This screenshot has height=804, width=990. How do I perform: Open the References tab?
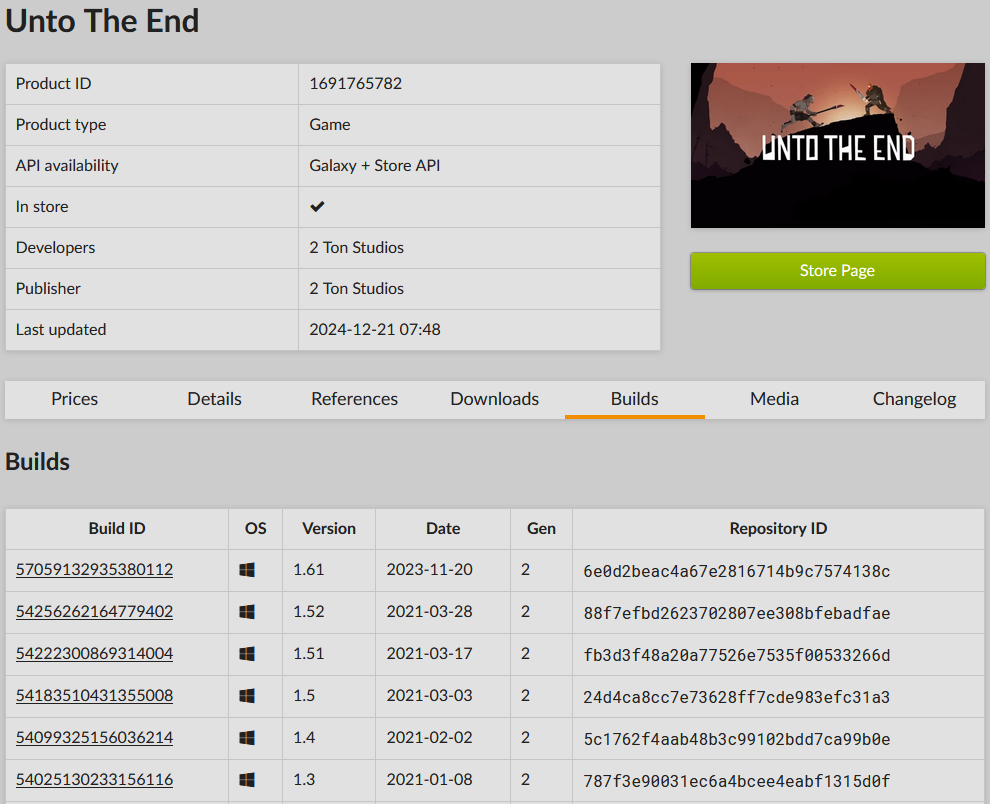pyautogui.click(x=354, y=399)
